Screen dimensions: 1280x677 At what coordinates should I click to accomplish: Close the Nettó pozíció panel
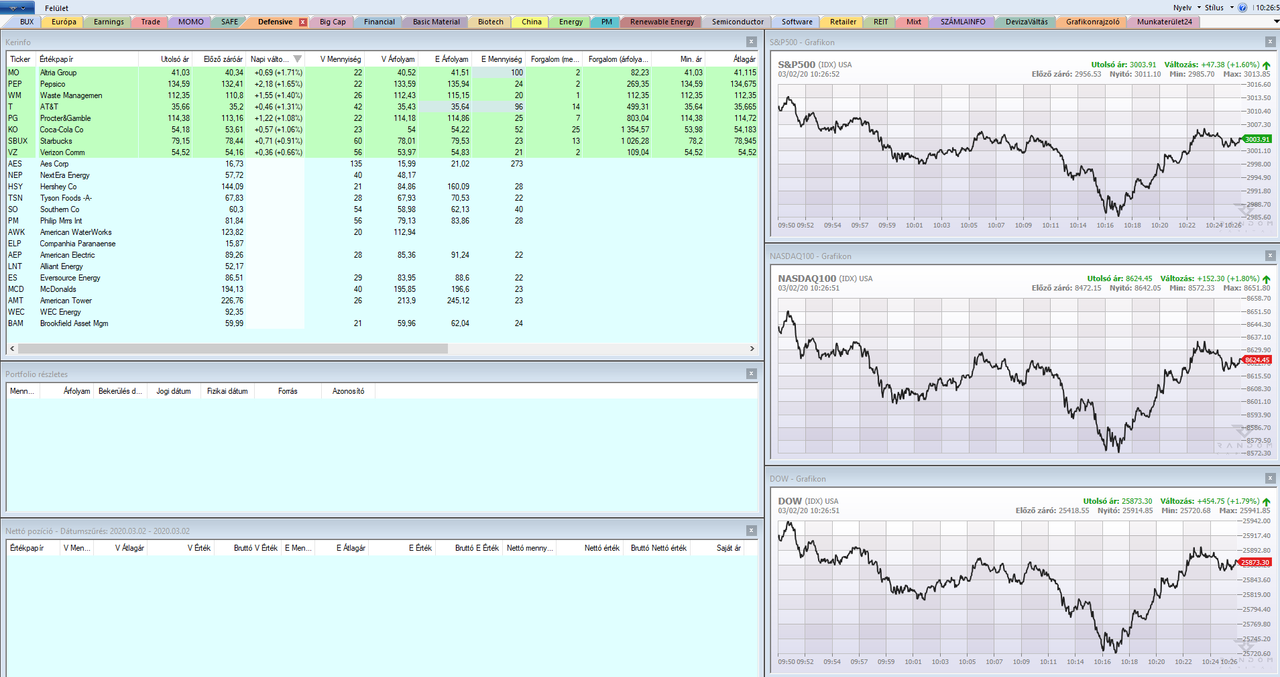pyautogui.click(x=752, y=530)
